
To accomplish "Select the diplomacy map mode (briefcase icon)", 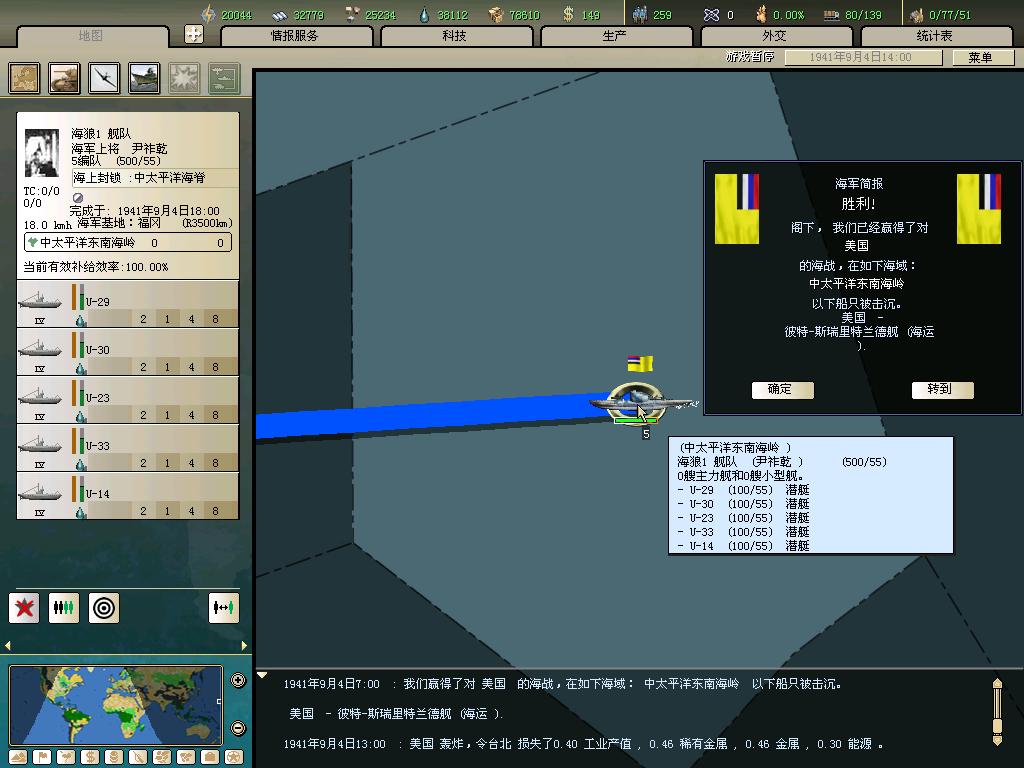I will 210,757.
